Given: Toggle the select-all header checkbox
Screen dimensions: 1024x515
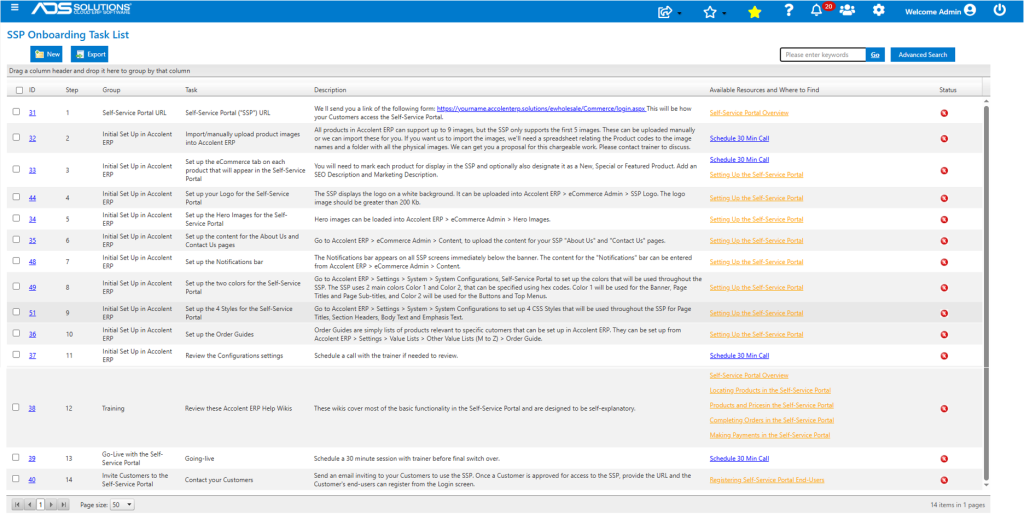Looking at the screenshot, I should pyautogui.click(x=19, y=90).
